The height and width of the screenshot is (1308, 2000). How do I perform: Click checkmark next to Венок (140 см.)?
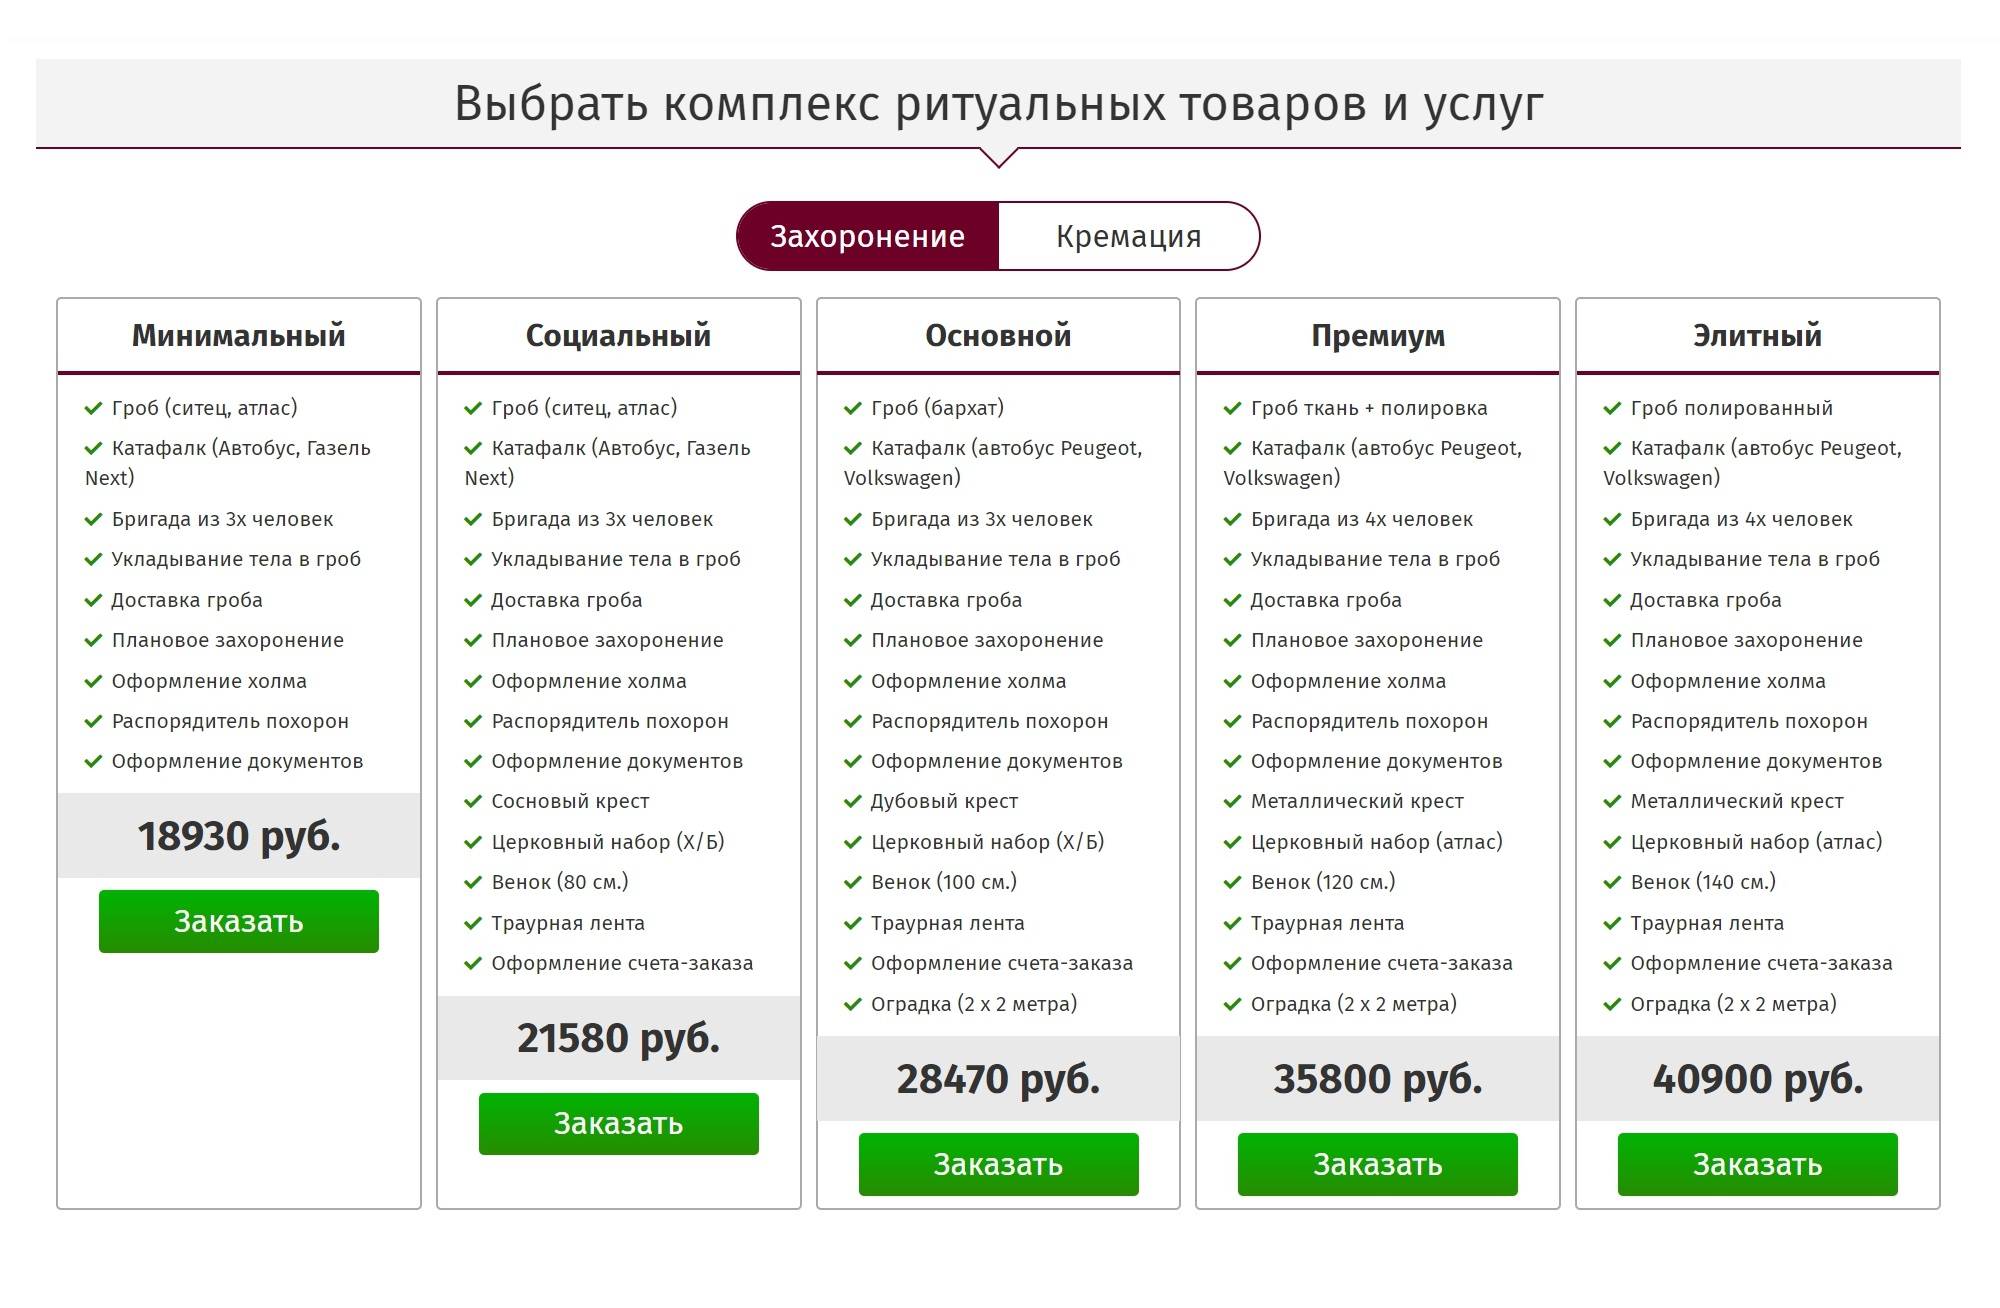[x=1612, y=882]
